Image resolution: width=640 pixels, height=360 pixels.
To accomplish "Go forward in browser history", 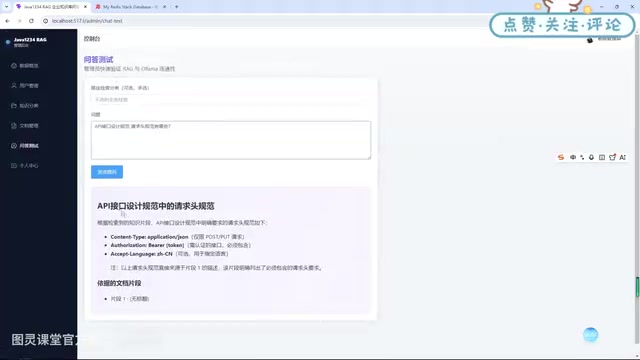I will [x=19, y=21].
